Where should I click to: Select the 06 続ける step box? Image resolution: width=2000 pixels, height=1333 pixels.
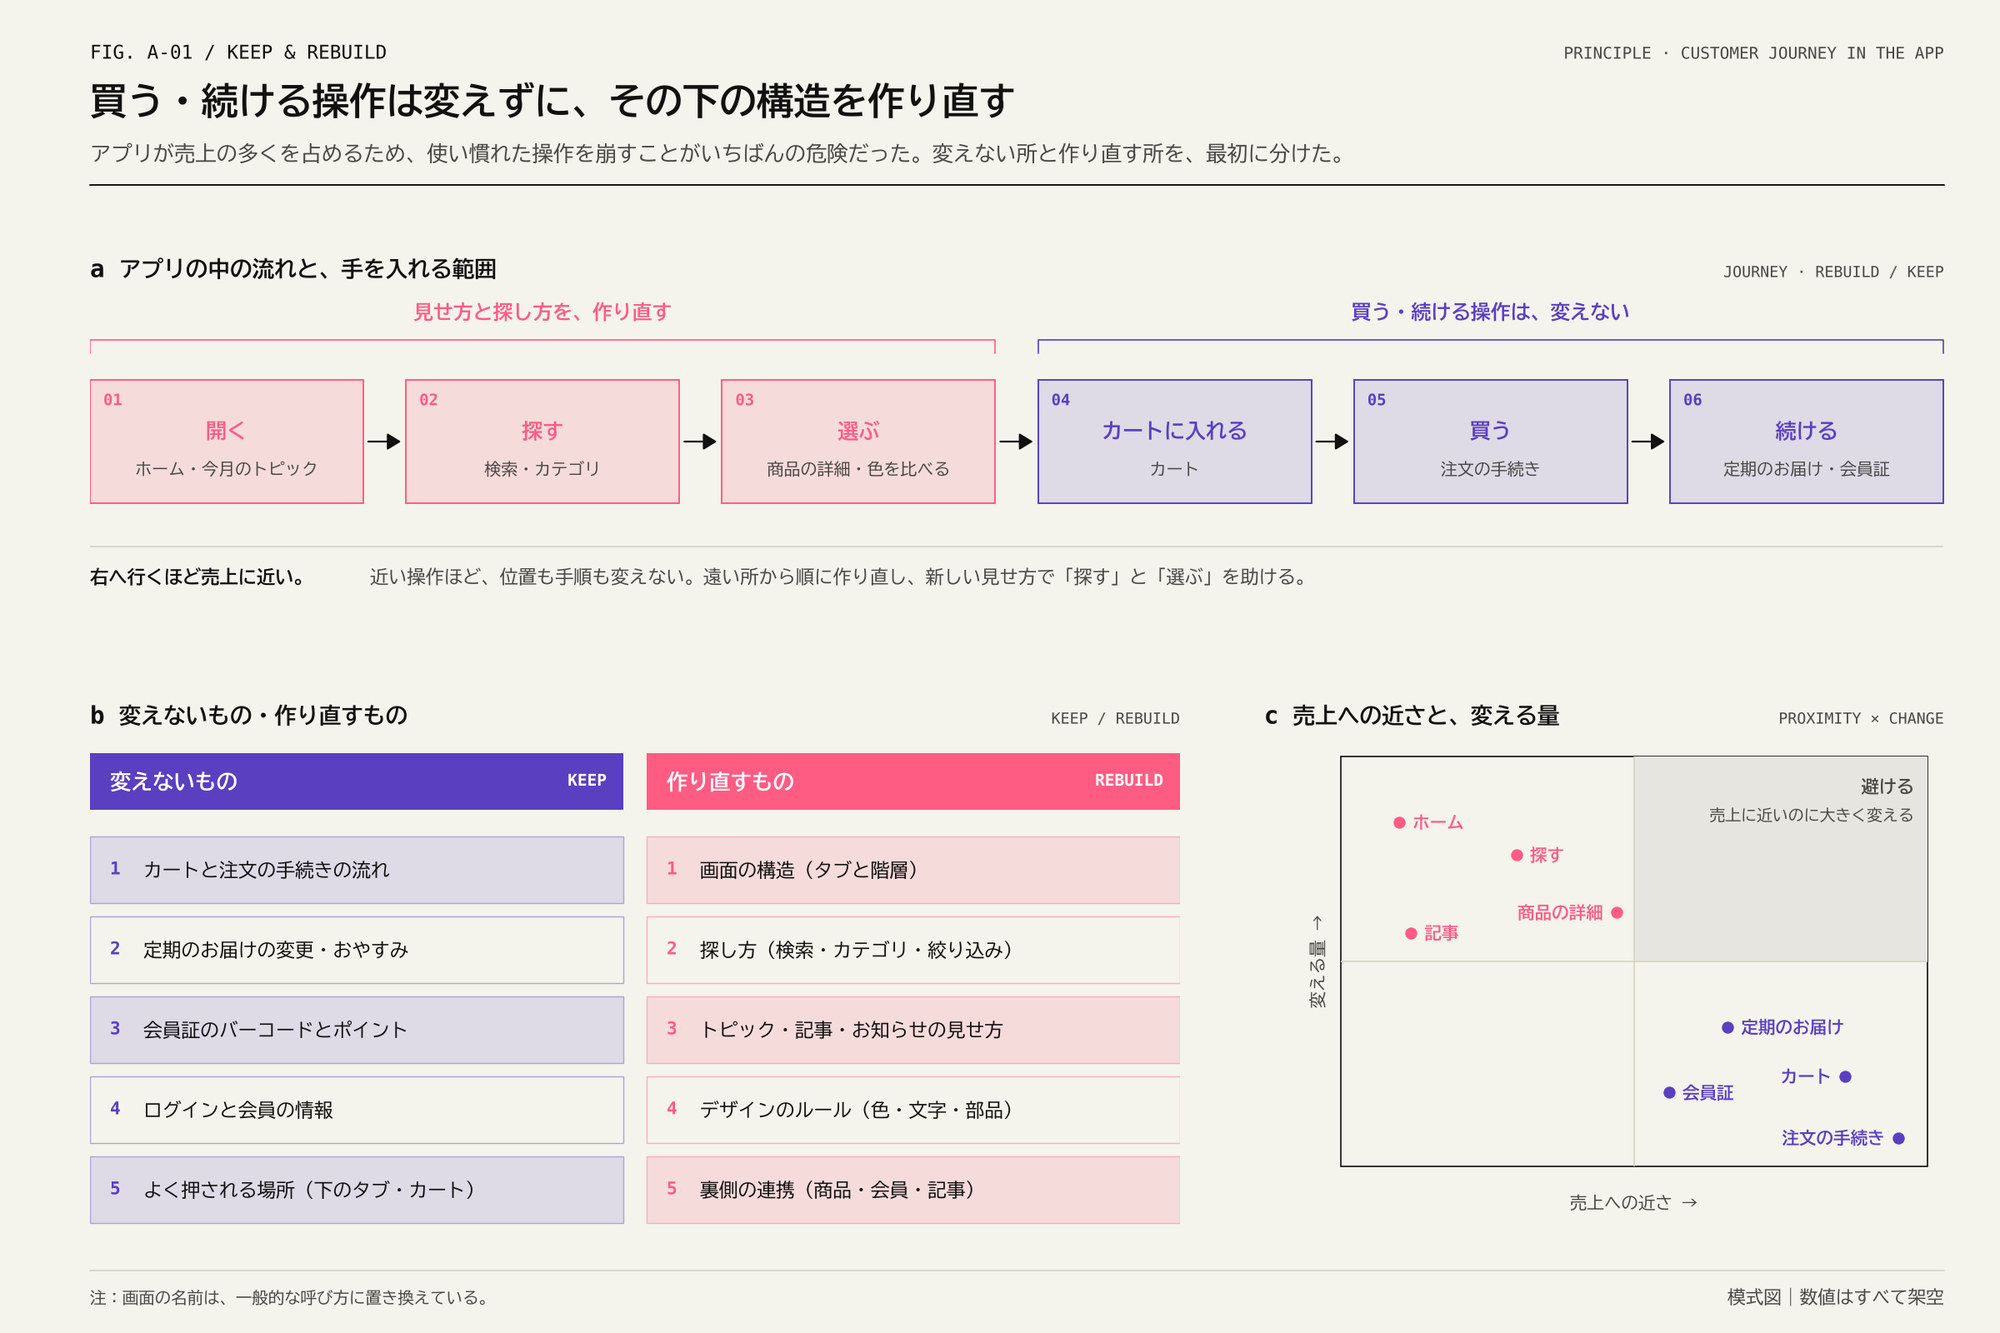pyautogui.click(x=1806, y=441)
